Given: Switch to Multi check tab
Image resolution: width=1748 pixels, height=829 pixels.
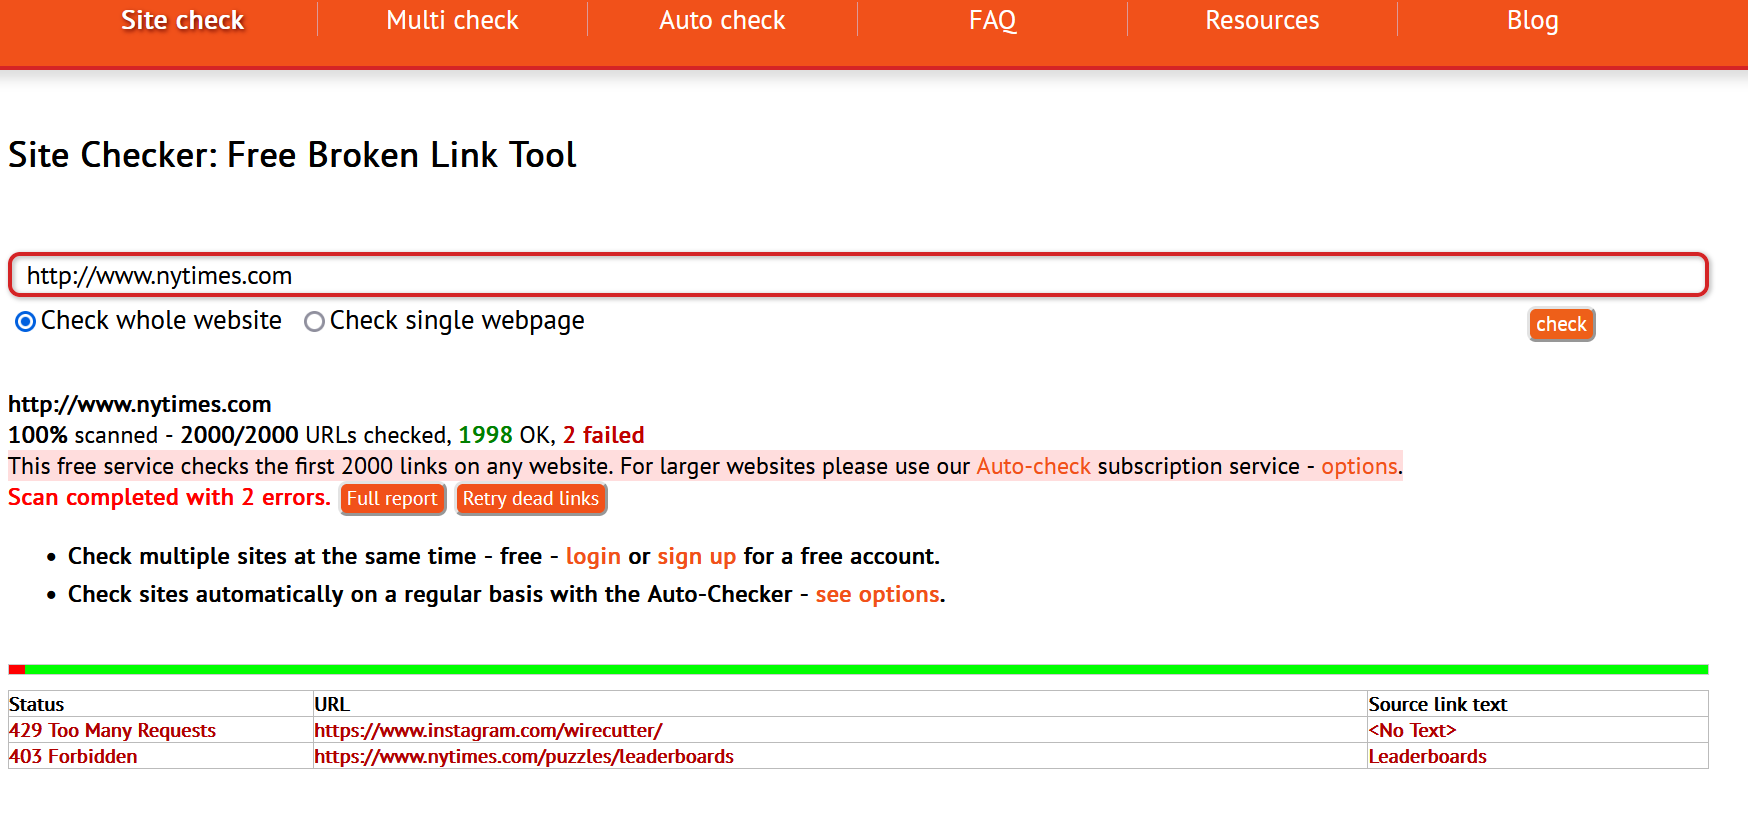Looking at the screenshot, I should (452, 21).
